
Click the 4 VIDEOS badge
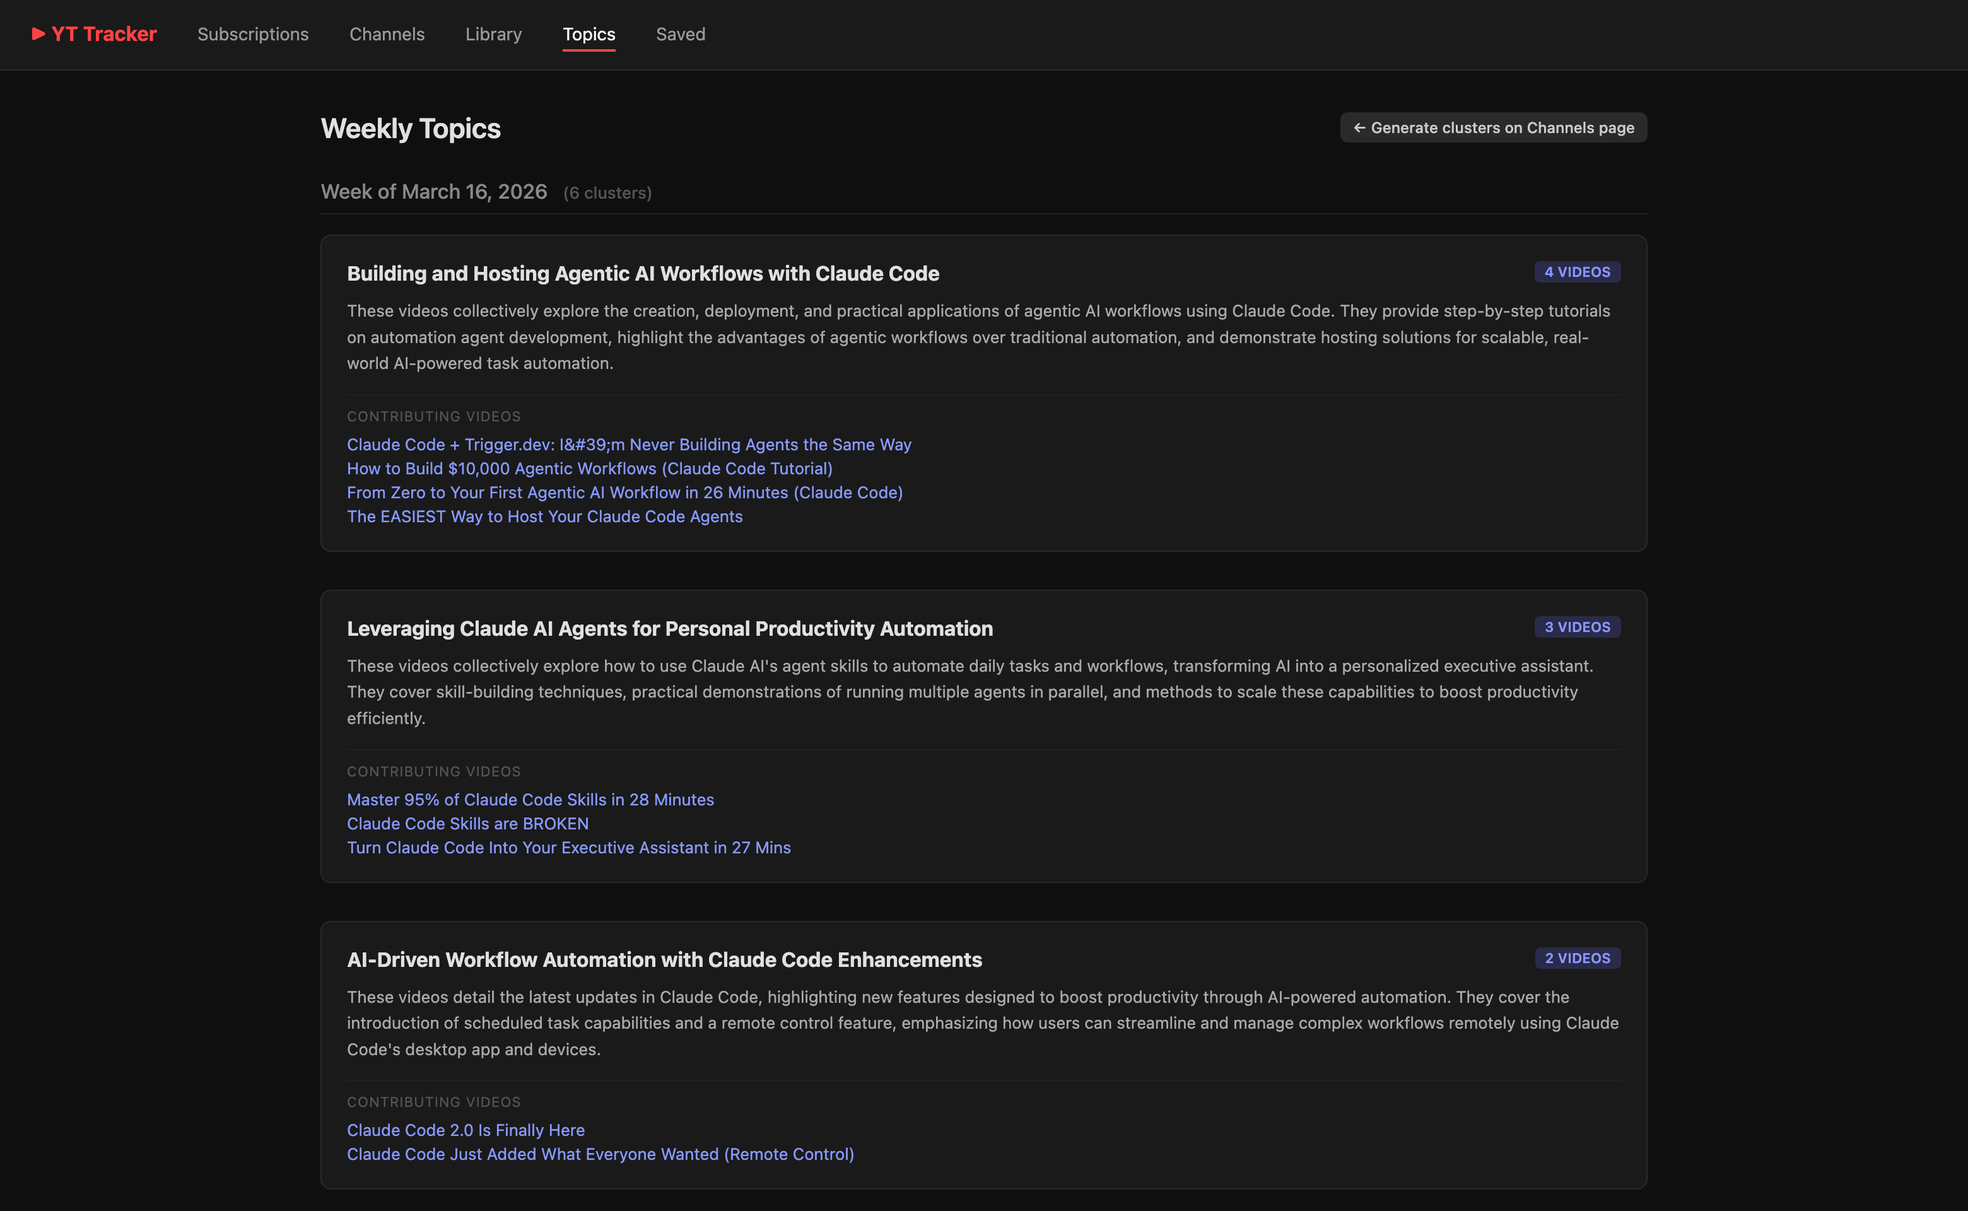pyautogui.click(x=1577, y=272)
